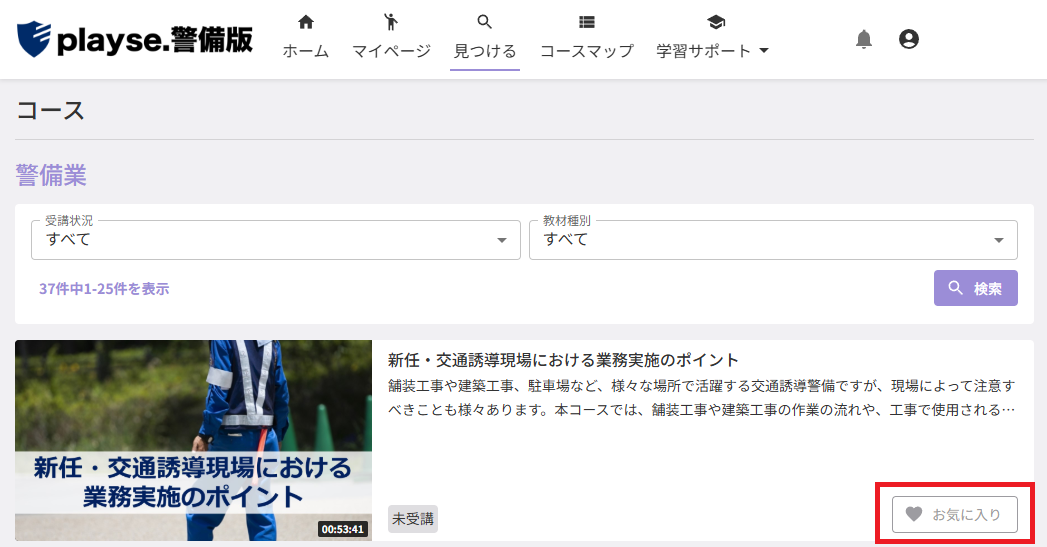The height and width of the screenshot is (547, 1047).
Task: Click the 検索 search button
Action: [976, 288]
